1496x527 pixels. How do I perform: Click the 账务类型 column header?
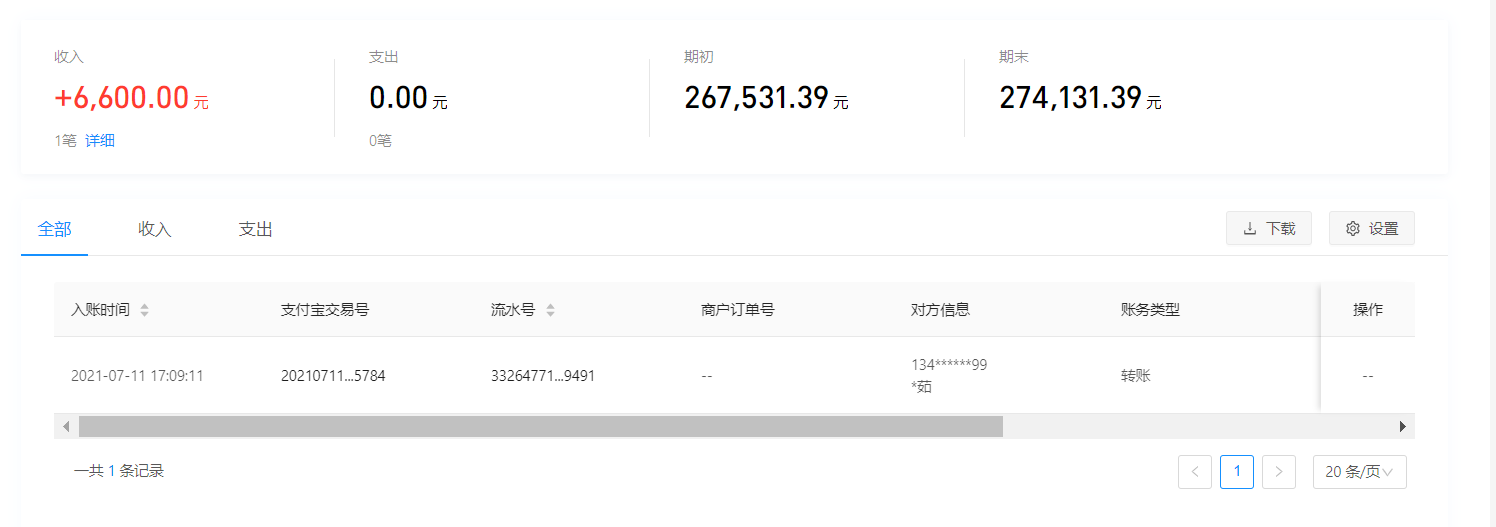[1150, 310]
